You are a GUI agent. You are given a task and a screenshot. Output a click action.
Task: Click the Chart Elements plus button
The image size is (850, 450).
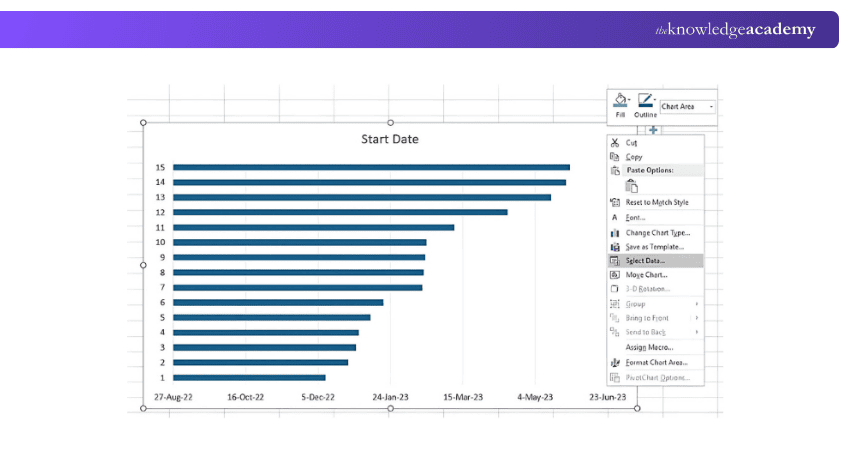(x=653, y=130)
